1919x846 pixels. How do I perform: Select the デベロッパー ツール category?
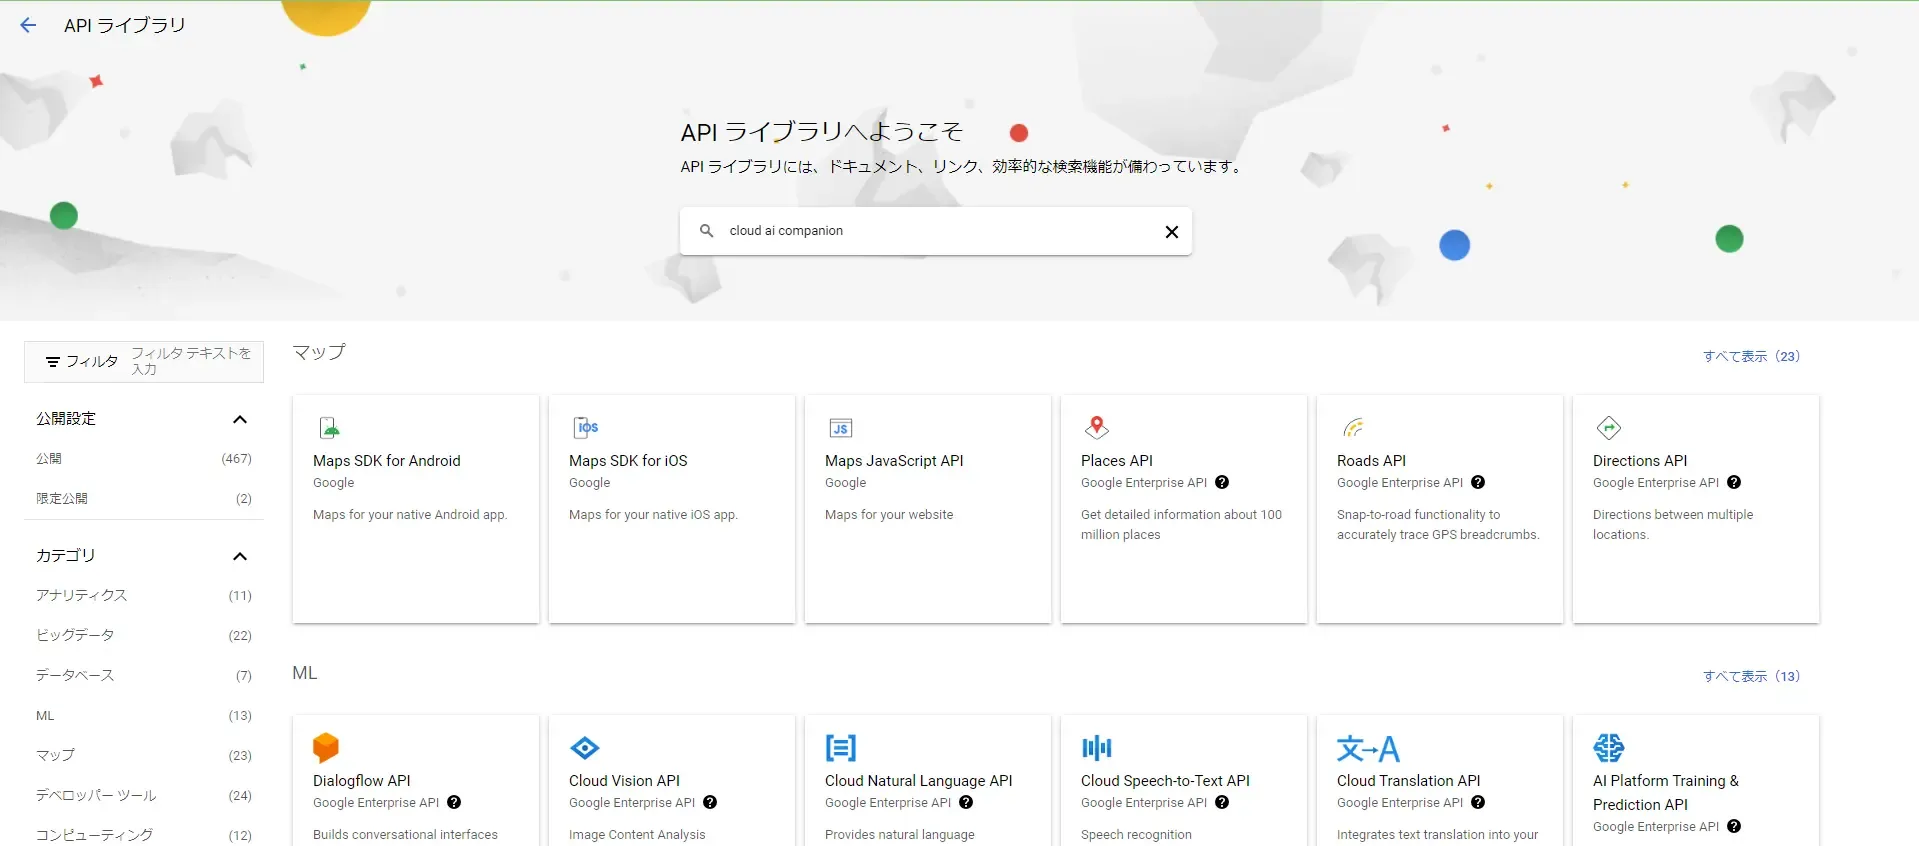point(144,796)
